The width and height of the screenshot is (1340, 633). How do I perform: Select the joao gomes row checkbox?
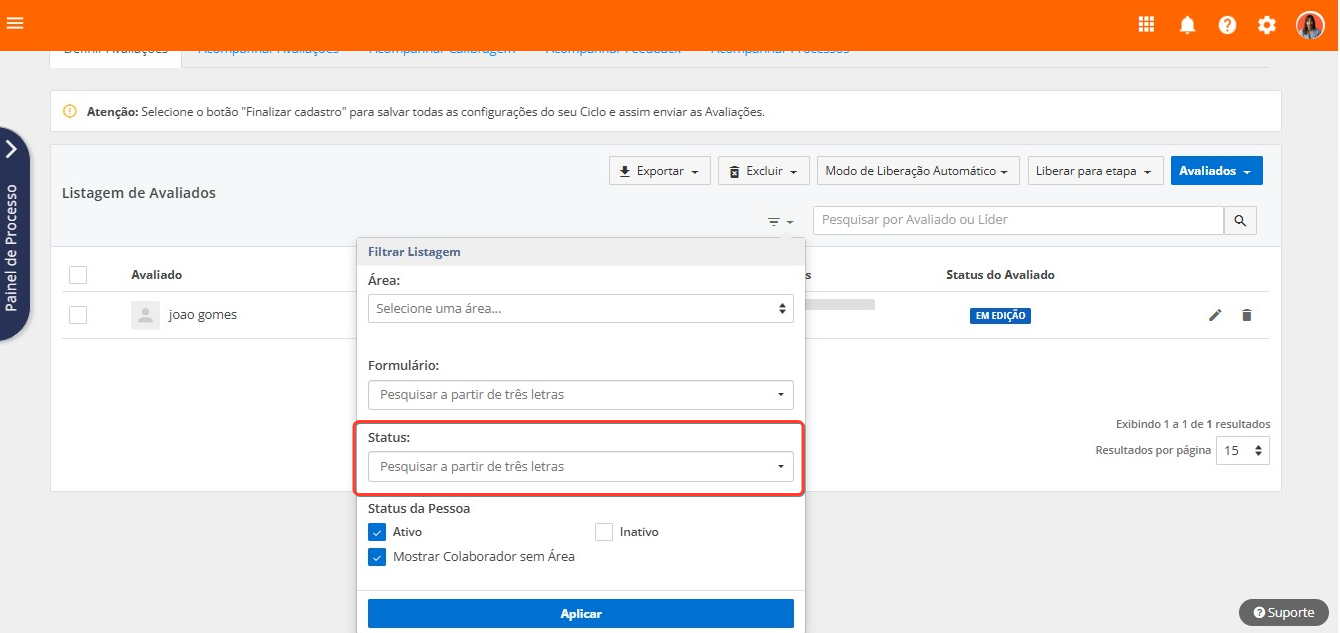coord(78,315)
